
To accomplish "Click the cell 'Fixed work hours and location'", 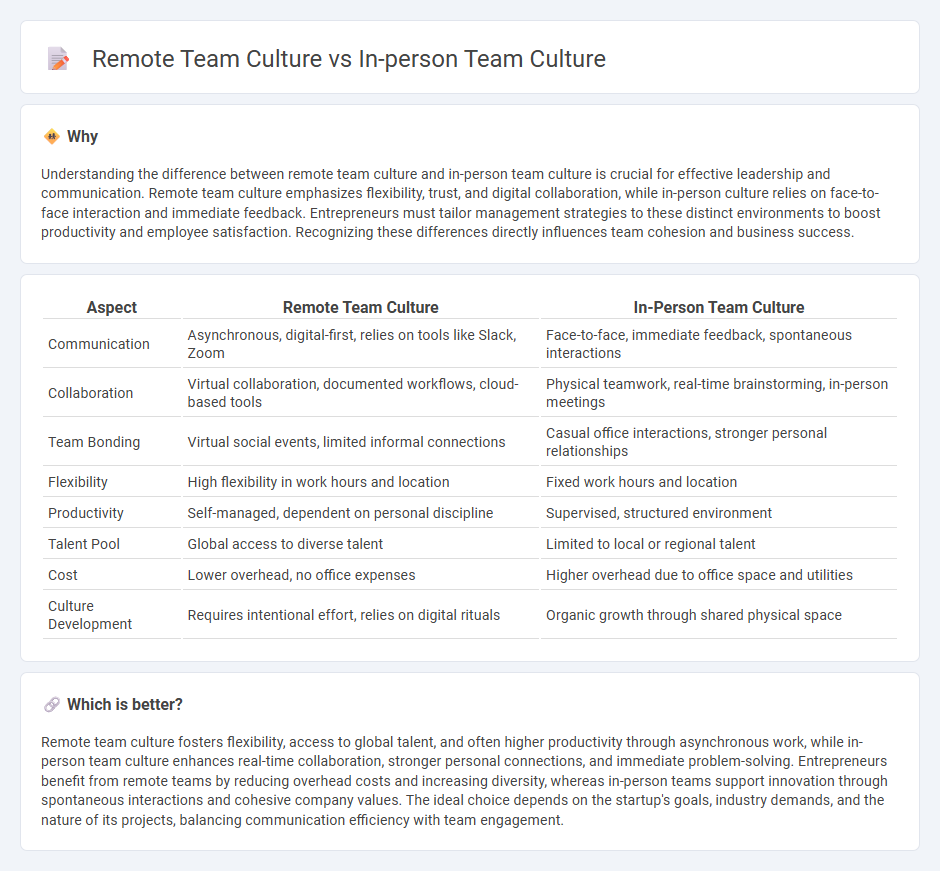I will (719, 482).
